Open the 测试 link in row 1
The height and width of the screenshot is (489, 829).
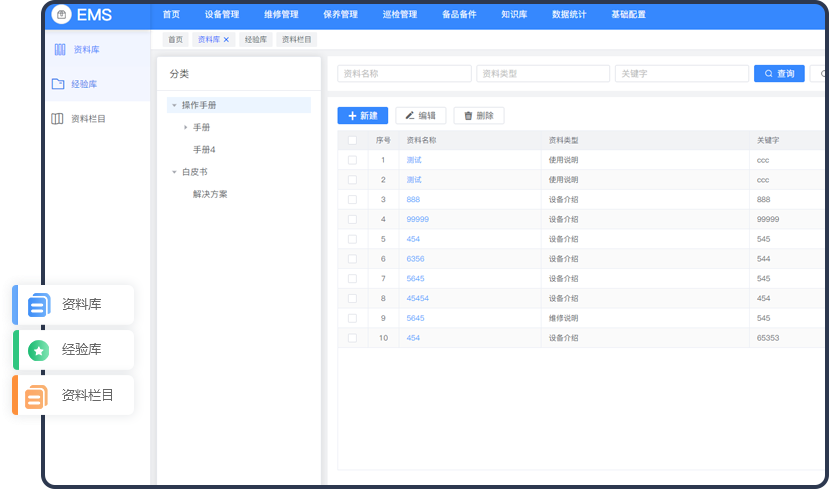(x=414, y=160)
